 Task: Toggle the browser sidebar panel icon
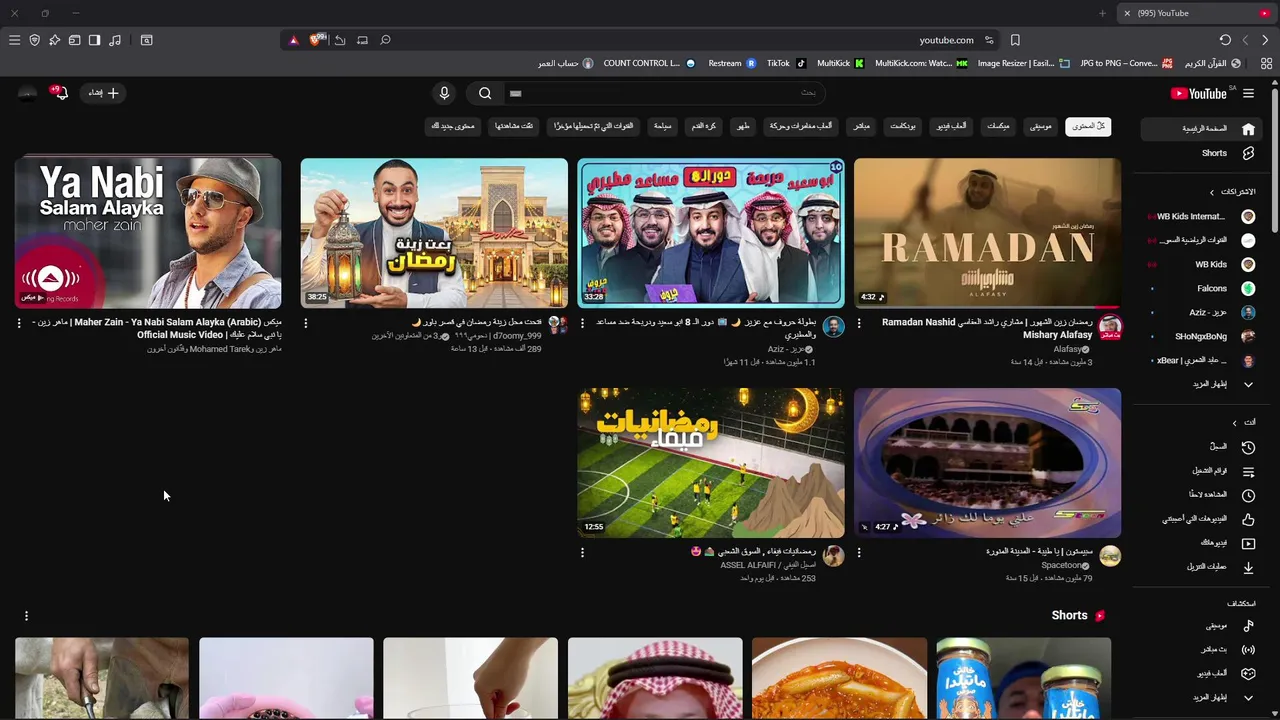tap(94, 40)
